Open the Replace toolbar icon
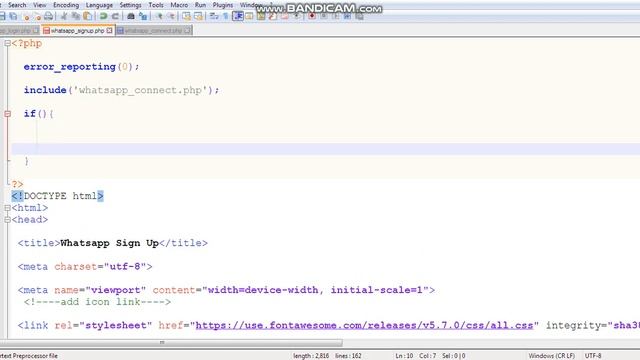Screen dimensions: 640x360 [142, 16]
